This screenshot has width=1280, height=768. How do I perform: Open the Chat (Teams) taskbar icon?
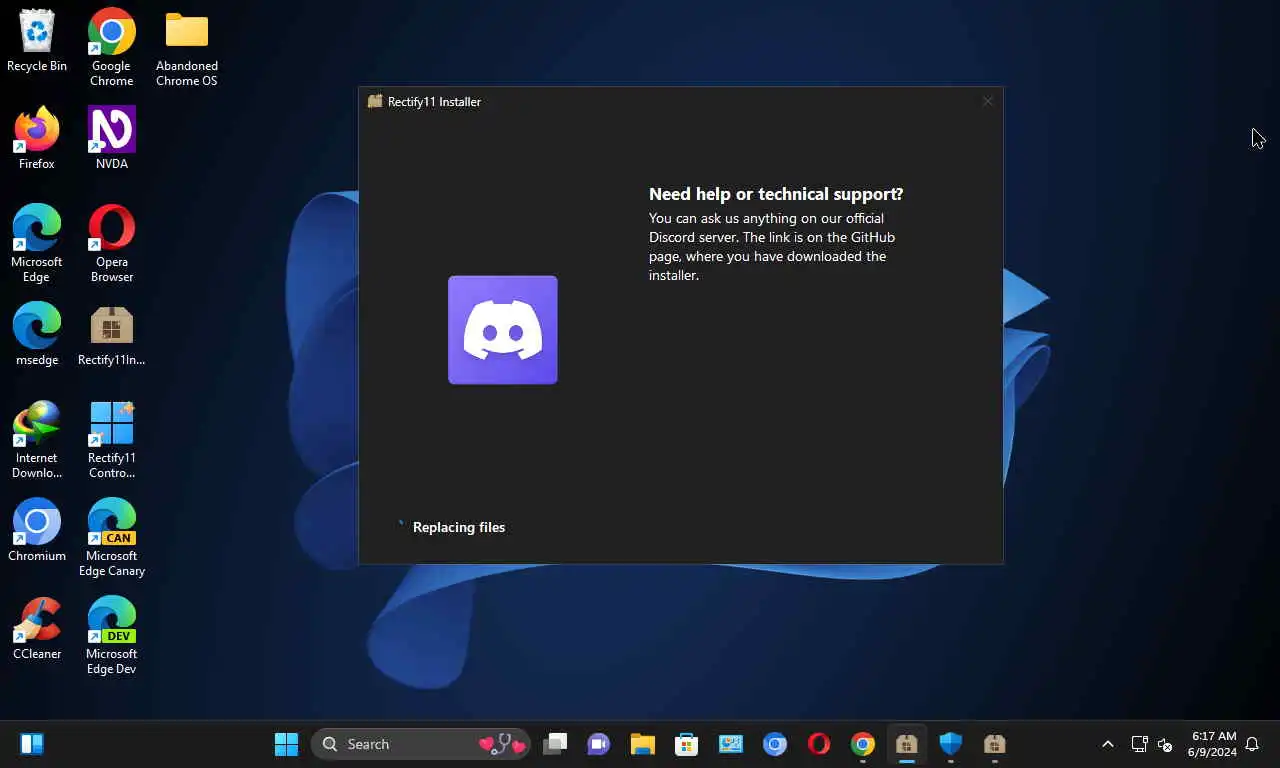[x=599, y=744]
